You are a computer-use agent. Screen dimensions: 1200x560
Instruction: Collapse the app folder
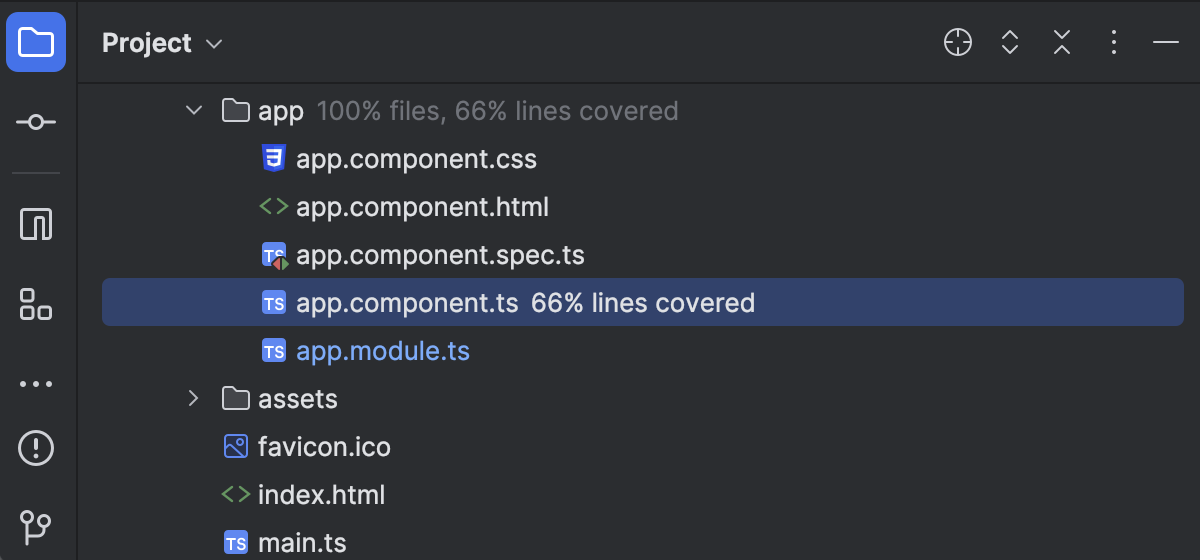click(194, 110)
